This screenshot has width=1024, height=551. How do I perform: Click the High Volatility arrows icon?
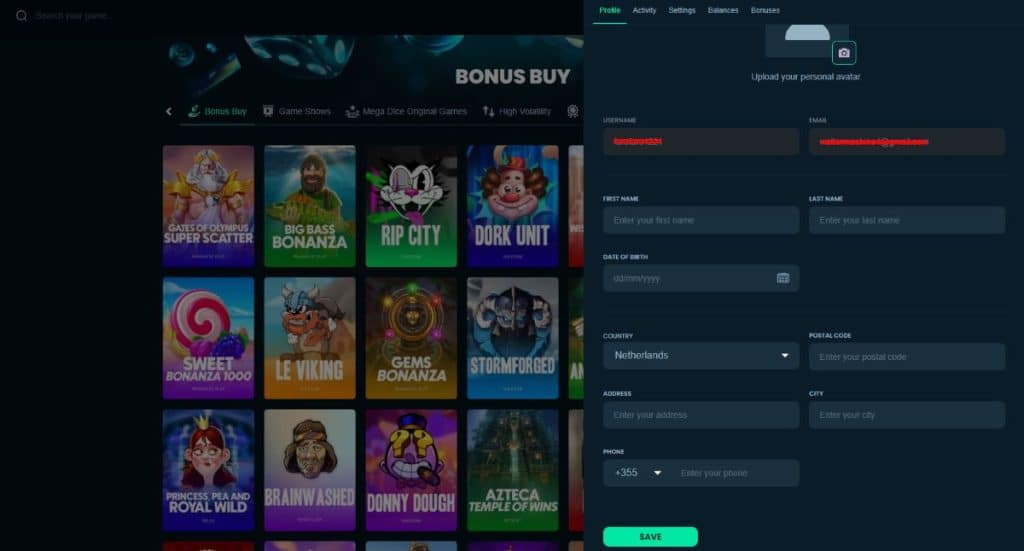pos(488,111)
